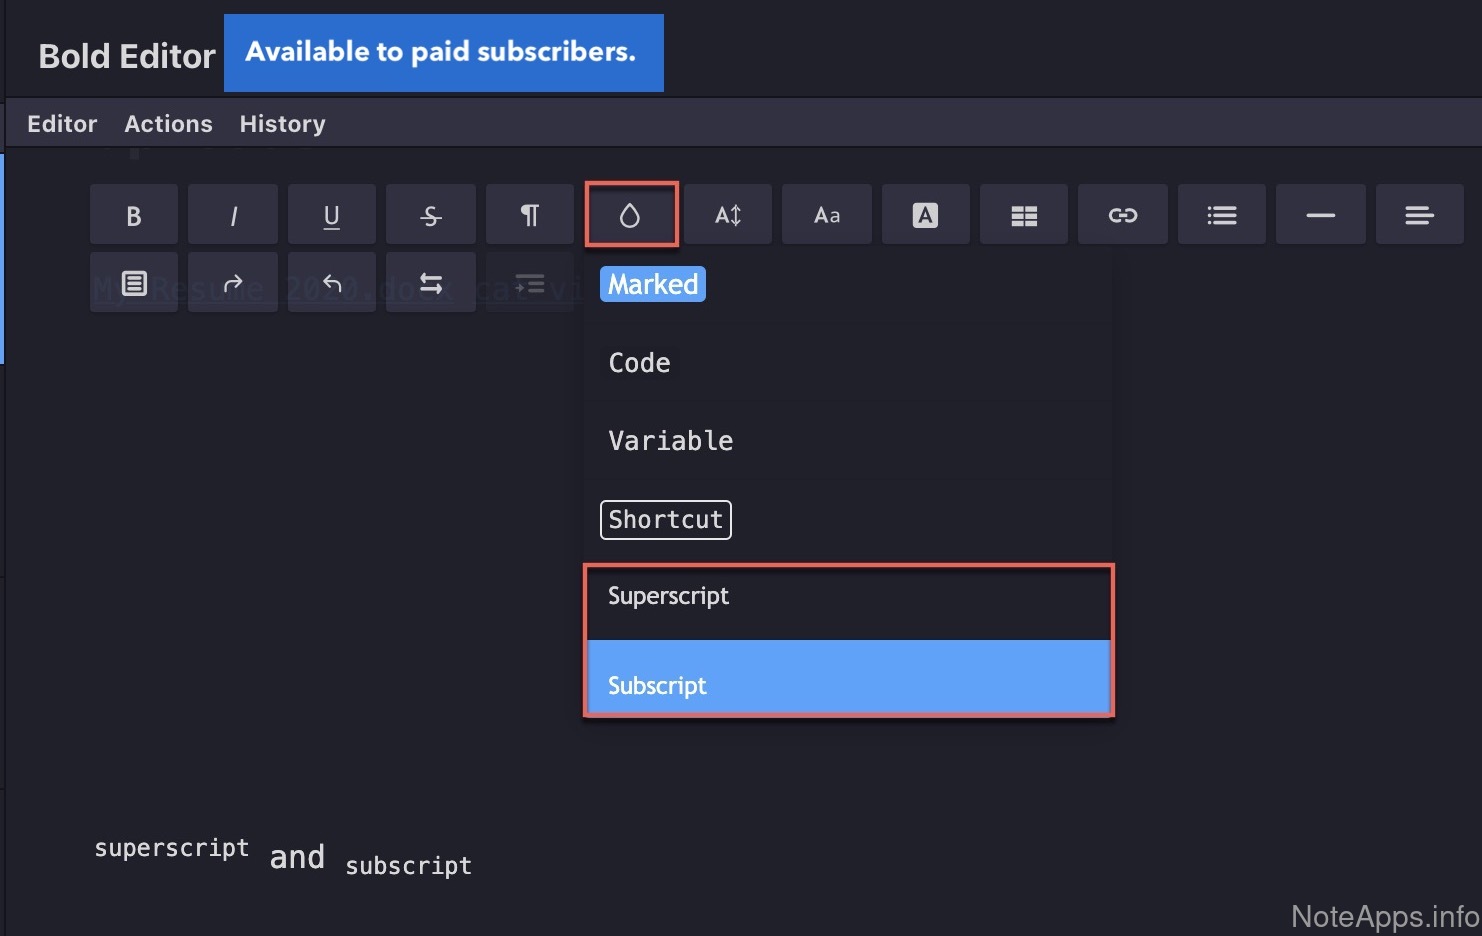Insert a horizontal rule line
Screen dimensions: 1482x936
(x=1321, y=215)
